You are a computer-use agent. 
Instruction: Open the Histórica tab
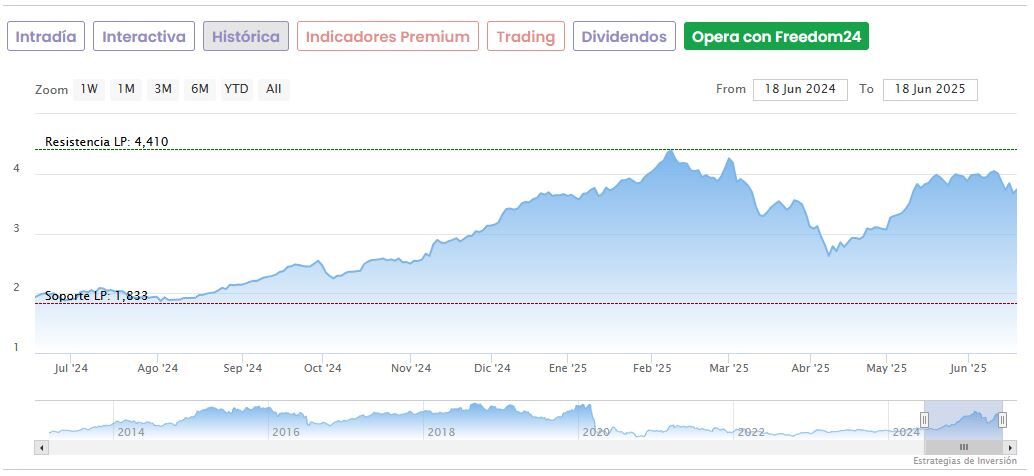point(246,37)
